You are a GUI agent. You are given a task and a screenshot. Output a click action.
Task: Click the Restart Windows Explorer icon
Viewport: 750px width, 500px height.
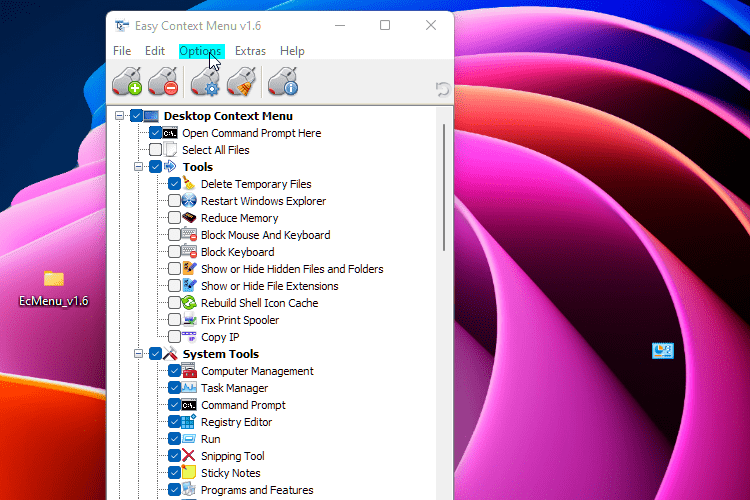coord(189,200)
